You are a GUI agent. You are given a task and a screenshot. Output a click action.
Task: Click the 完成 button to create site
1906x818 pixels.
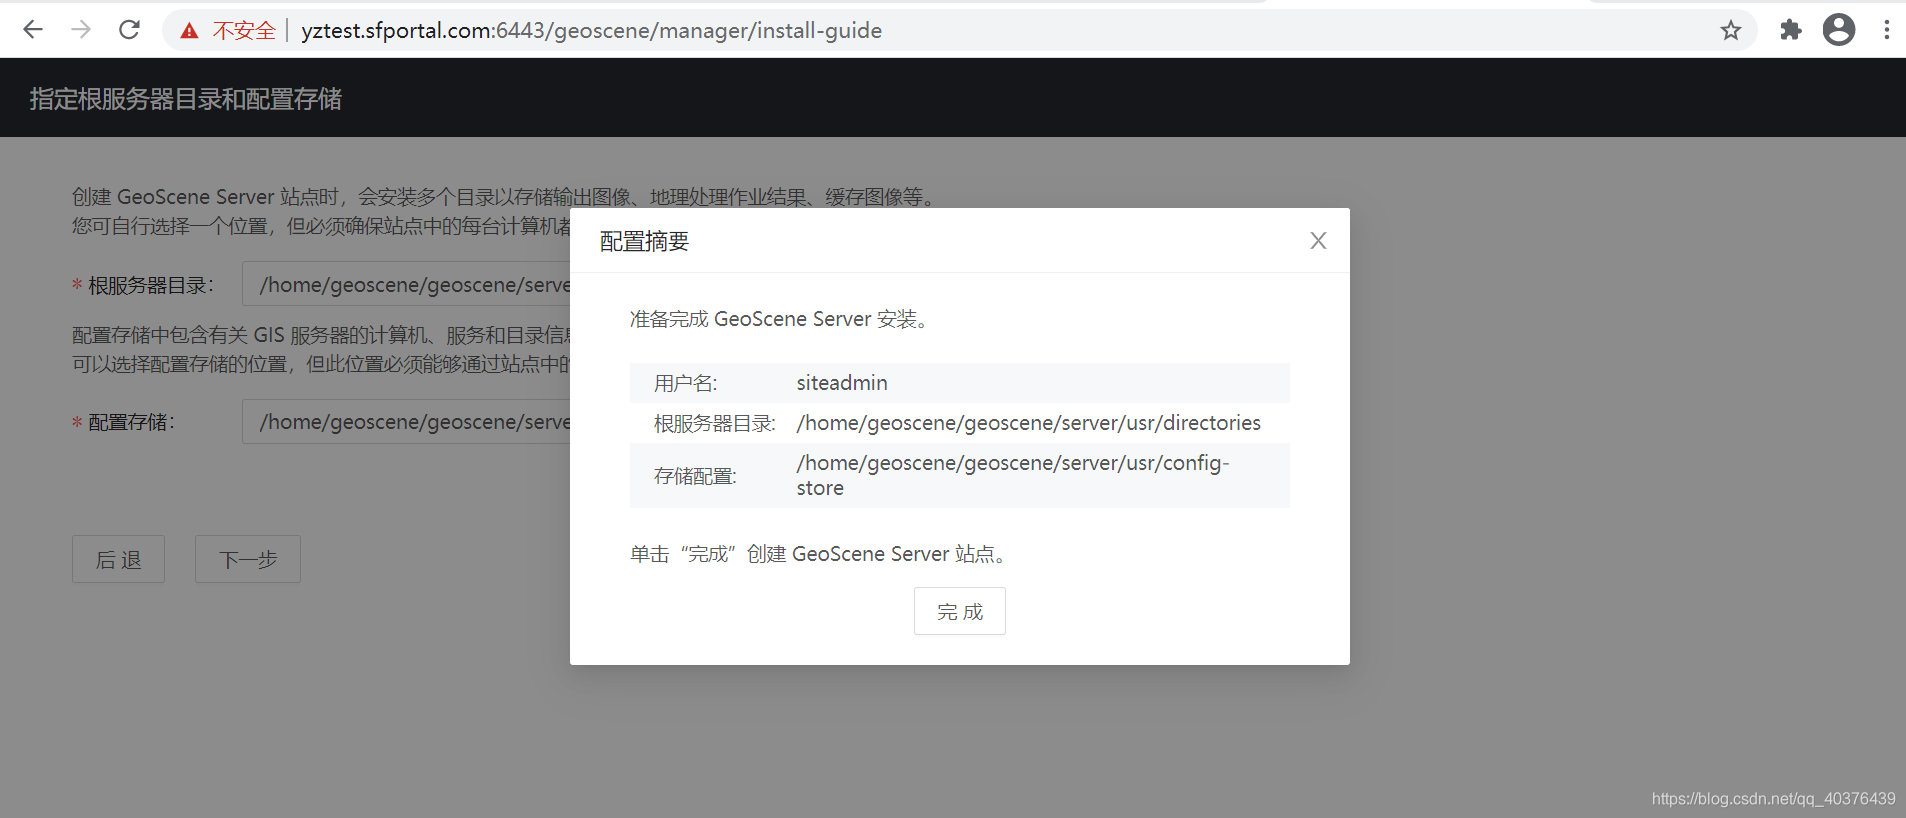pyautogui.click(x=960, y=611)
